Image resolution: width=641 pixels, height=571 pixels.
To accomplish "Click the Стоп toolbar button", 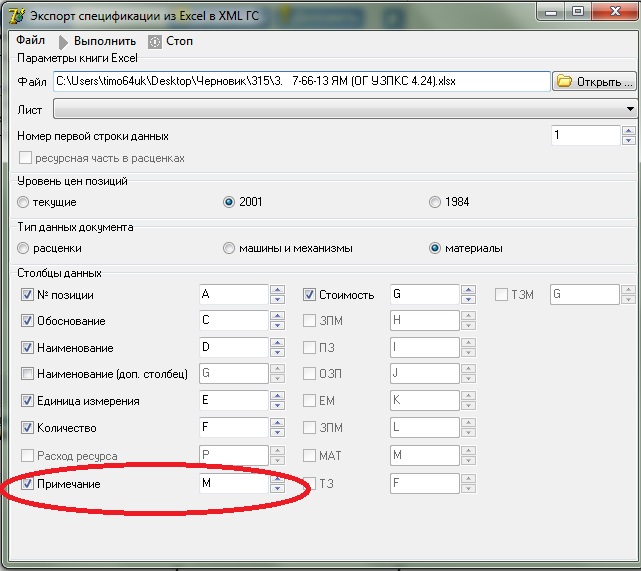I will [179, 41].
